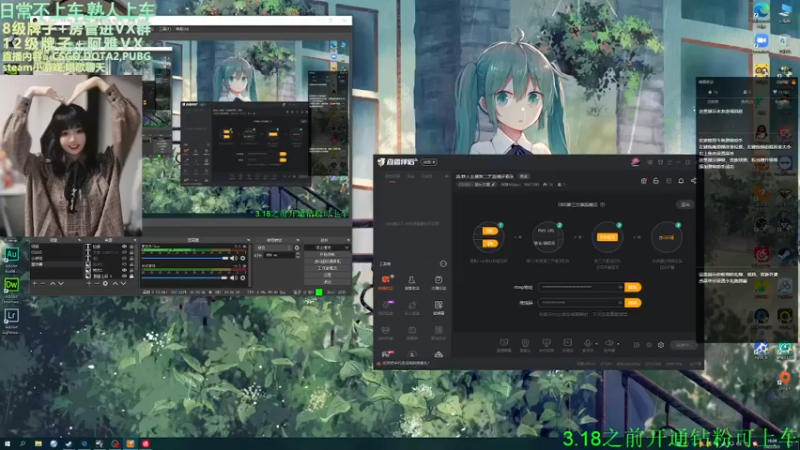
Task: Open Microsoft Edge desktop shortcut
Action: click(761, 13)
